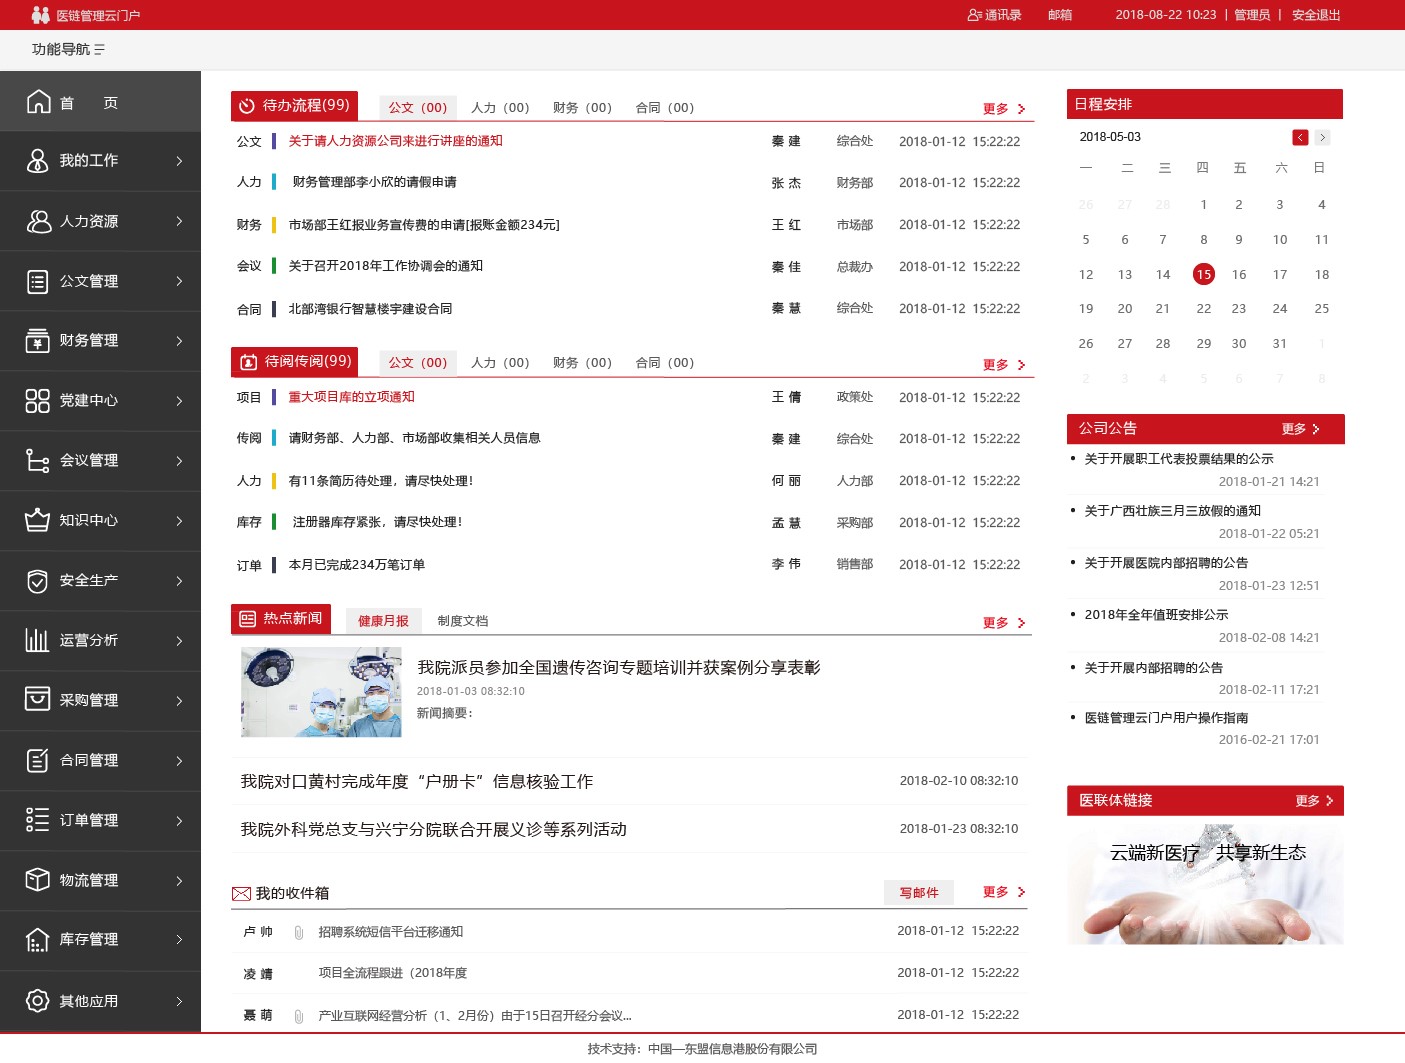Open news 我院对口黄村完成年度“户册卡”信息核验工作
The image size is (1405, 1063).
coord(417,781)
